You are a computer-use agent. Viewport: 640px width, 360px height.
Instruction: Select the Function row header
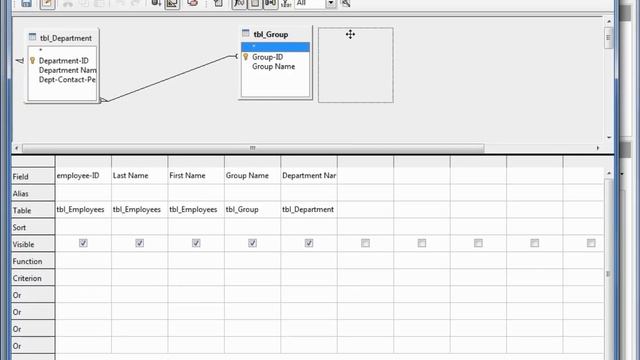(33, 261)
